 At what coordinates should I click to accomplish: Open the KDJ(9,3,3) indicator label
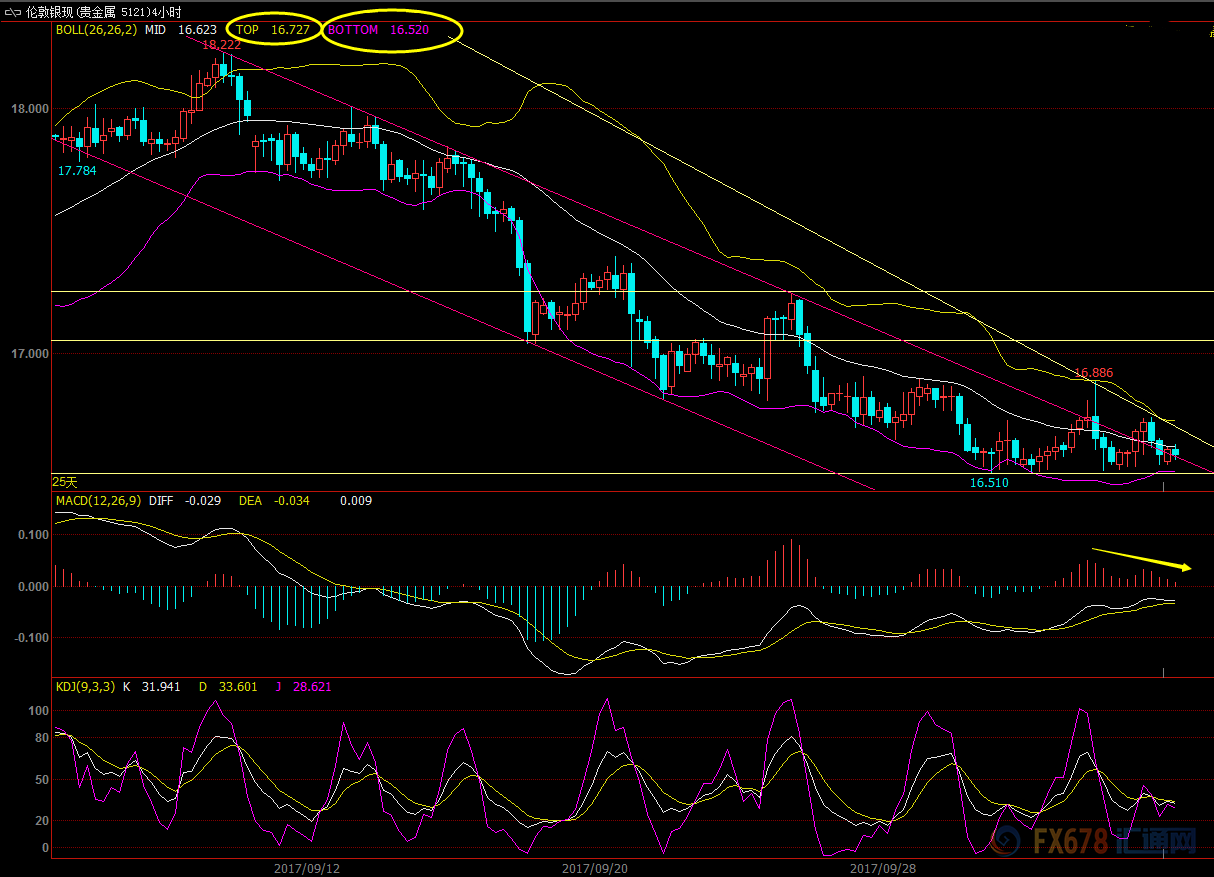coord(85,687)
